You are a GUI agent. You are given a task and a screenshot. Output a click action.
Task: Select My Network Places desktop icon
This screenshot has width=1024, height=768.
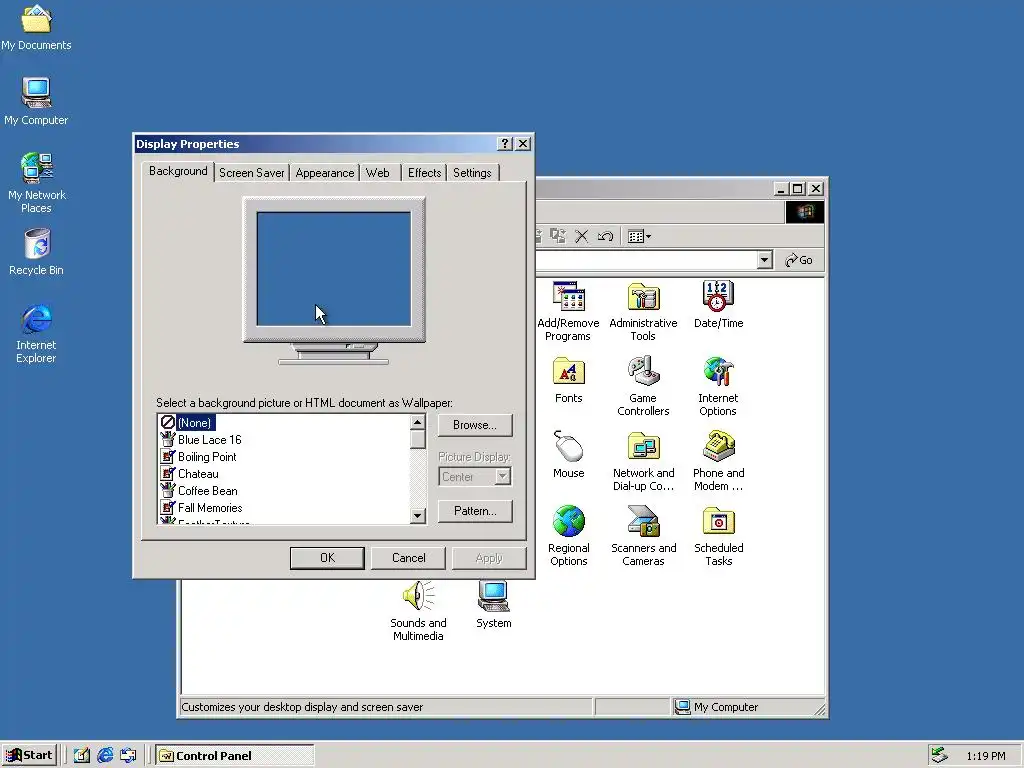36,168
